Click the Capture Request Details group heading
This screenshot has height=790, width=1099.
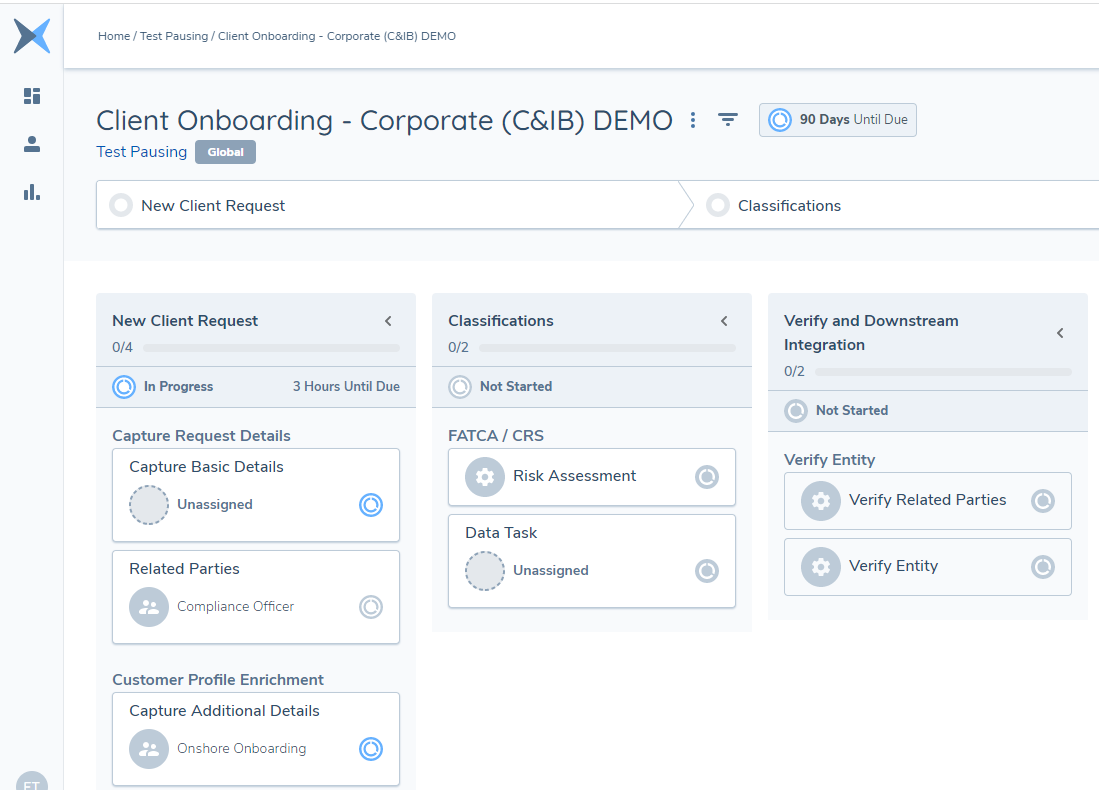(x=201, y=435)
